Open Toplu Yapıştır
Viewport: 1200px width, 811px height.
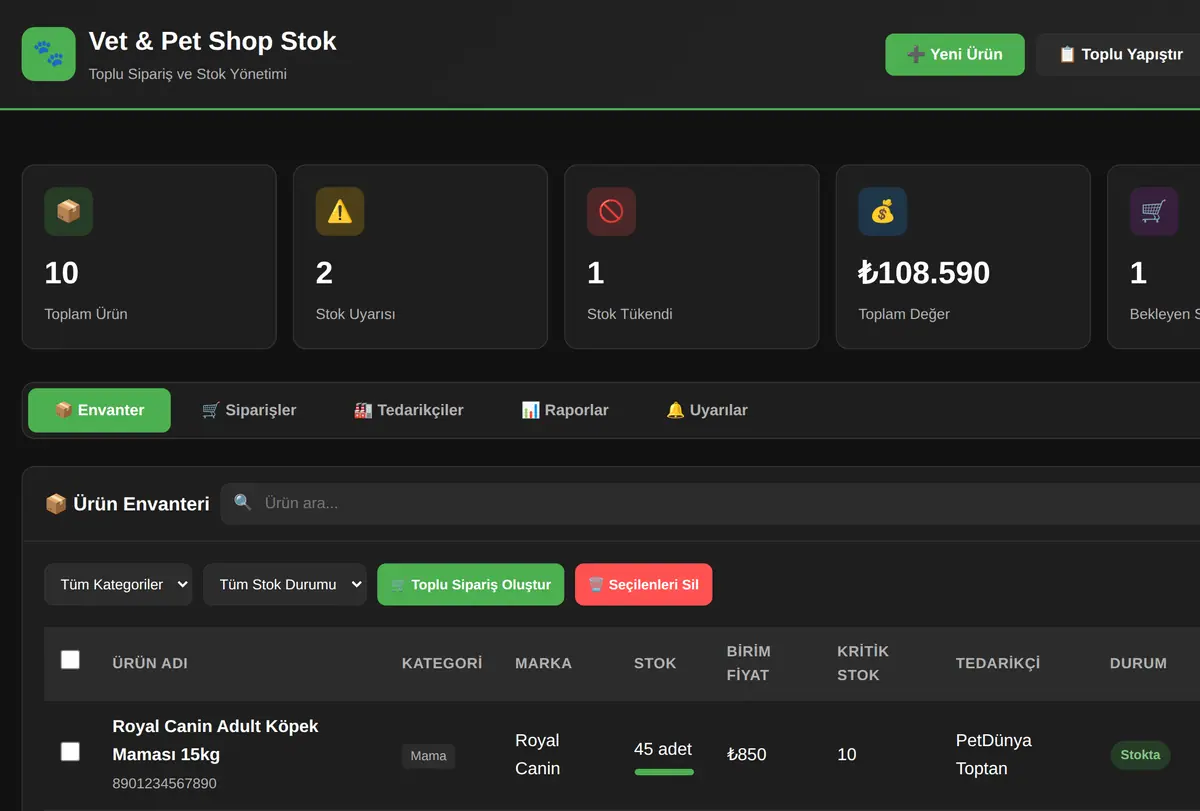pyautogui.click(x=1120, y=54)
